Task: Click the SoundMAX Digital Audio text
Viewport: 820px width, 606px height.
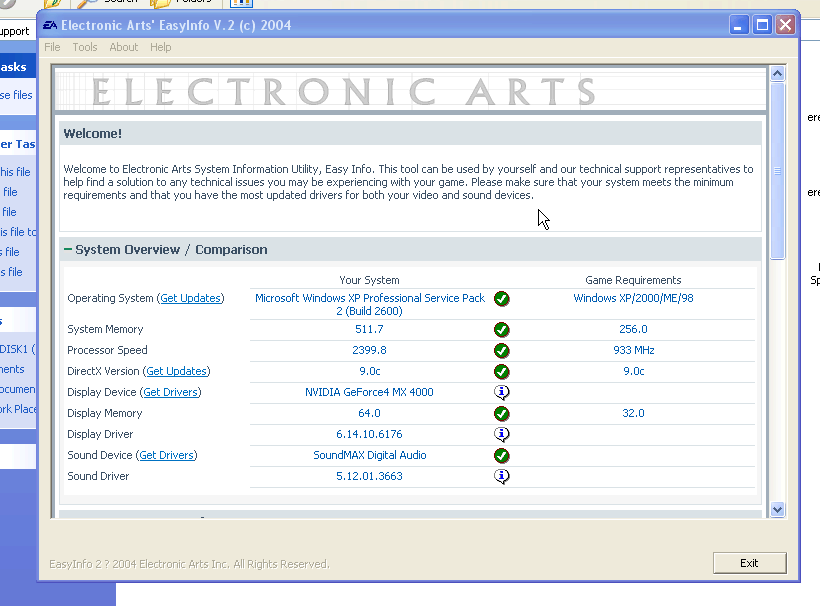Action: pos(370,455)
